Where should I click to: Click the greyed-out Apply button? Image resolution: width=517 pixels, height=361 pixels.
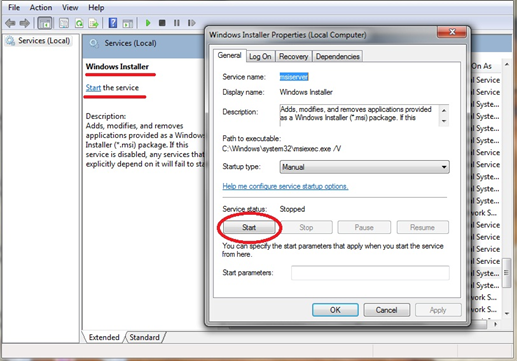tap(438, 310)
